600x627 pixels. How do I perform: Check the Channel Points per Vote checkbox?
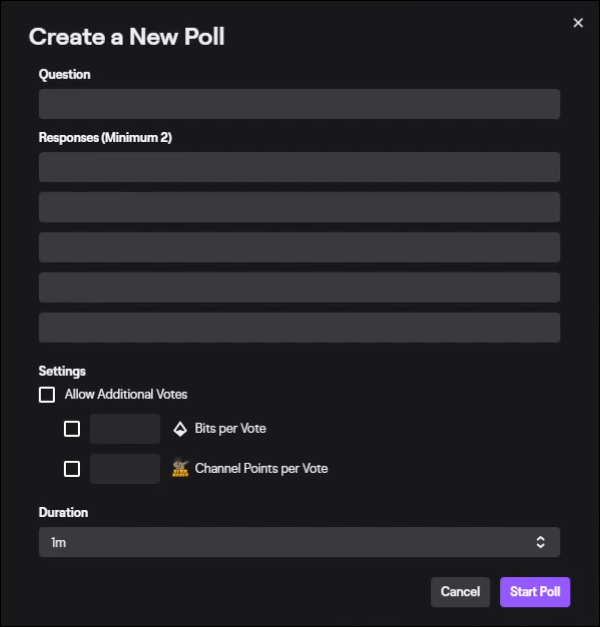72,468
